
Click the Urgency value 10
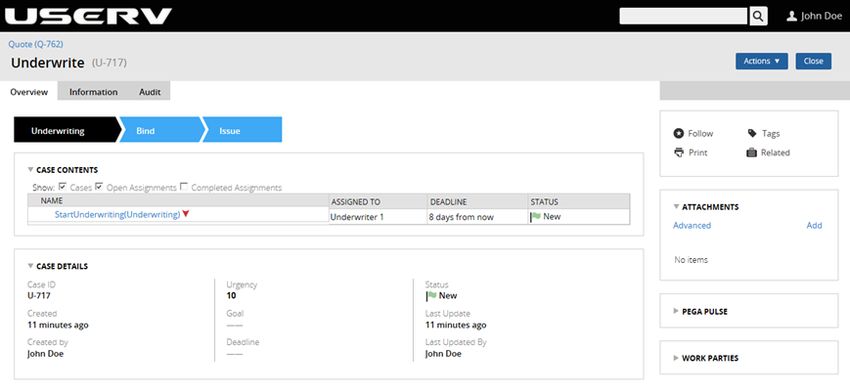[x=231, y=296]
